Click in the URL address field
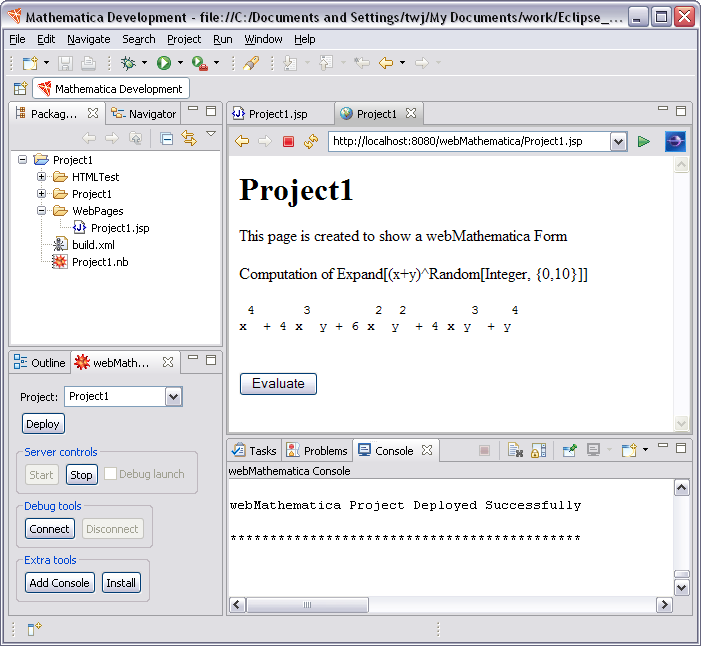This screenshot has width=701, height=646. [x=469, y=142]
